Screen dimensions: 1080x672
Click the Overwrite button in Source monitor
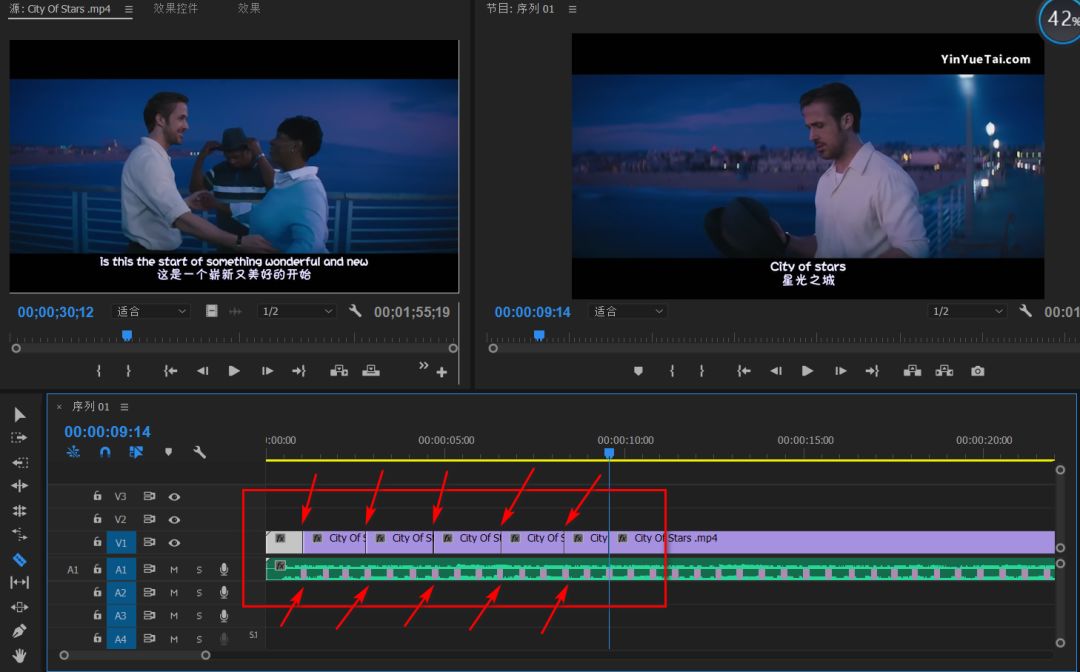click(x=371, y=371)
